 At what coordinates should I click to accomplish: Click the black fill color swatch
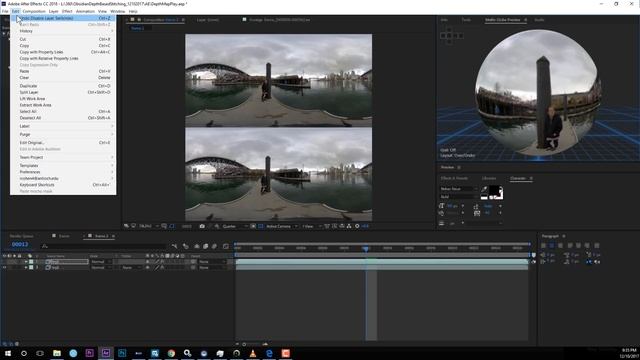495,191
